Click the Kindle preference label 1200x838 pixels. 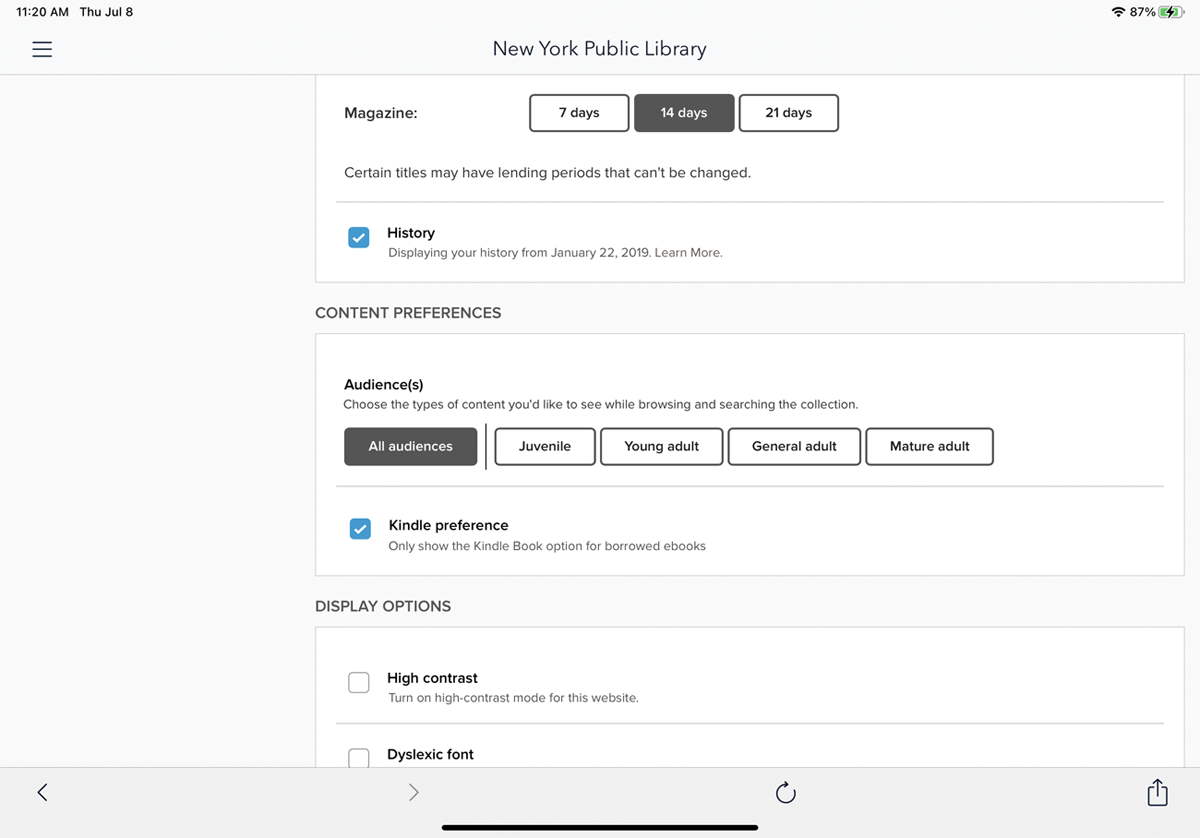(449, 525)
